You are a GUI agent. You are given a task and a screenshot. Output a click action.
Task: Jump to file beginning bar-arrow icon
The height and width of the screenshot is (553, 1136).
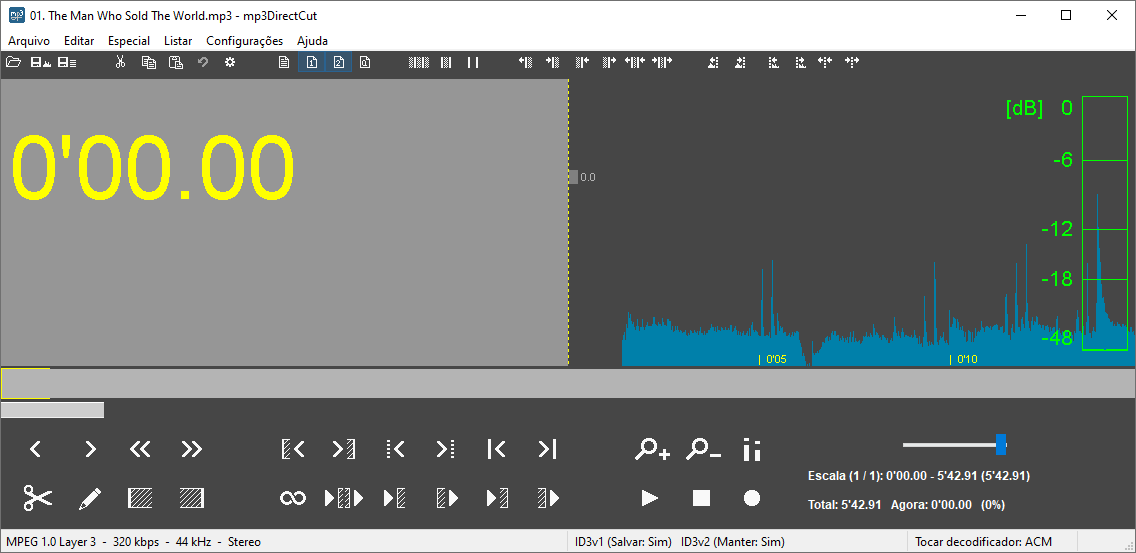(496, 449)
